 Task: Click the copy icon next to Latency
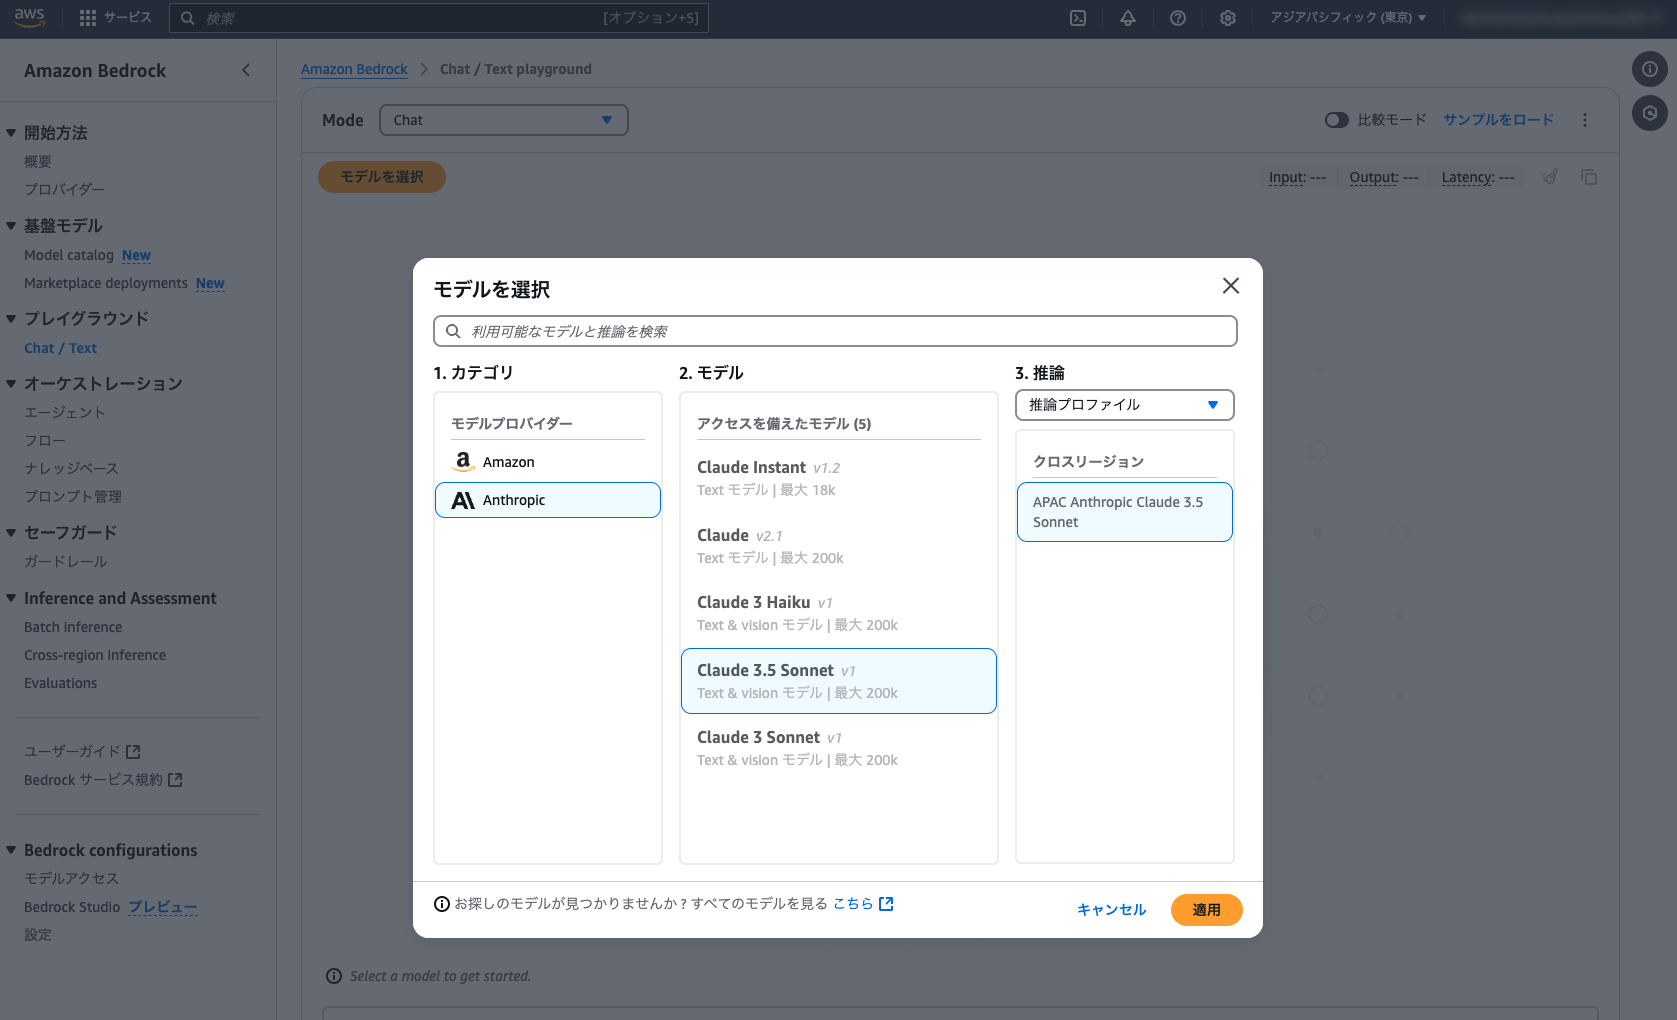1589,177
